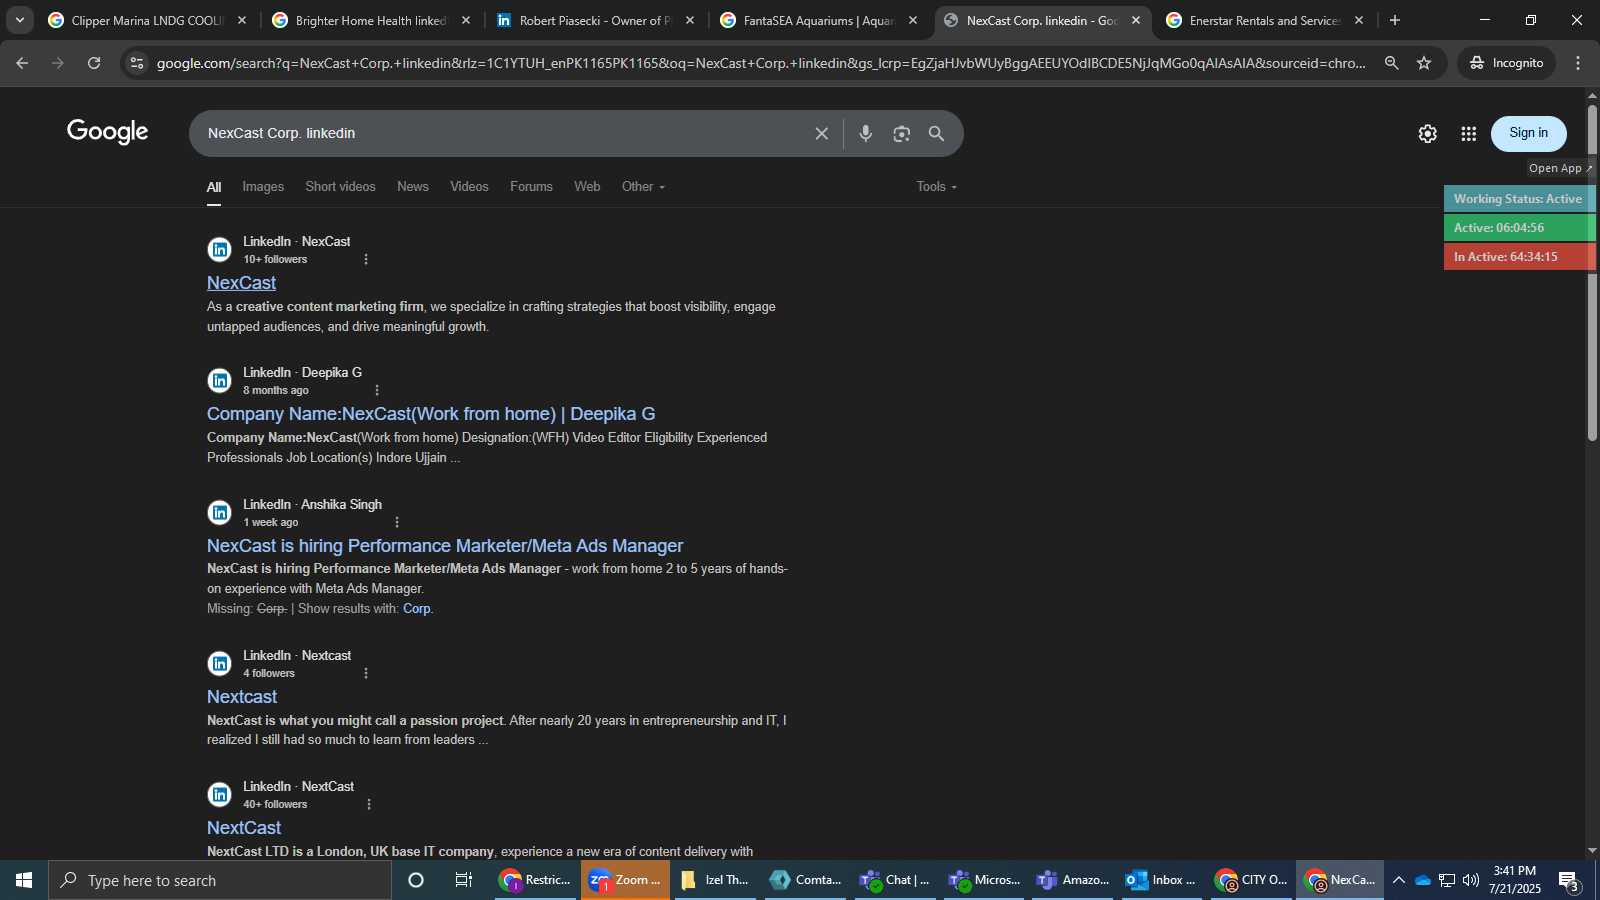Open Google quick settings gear
Image resolution: width=1600 pixels, height=900 pixels.
(1428, 134)
